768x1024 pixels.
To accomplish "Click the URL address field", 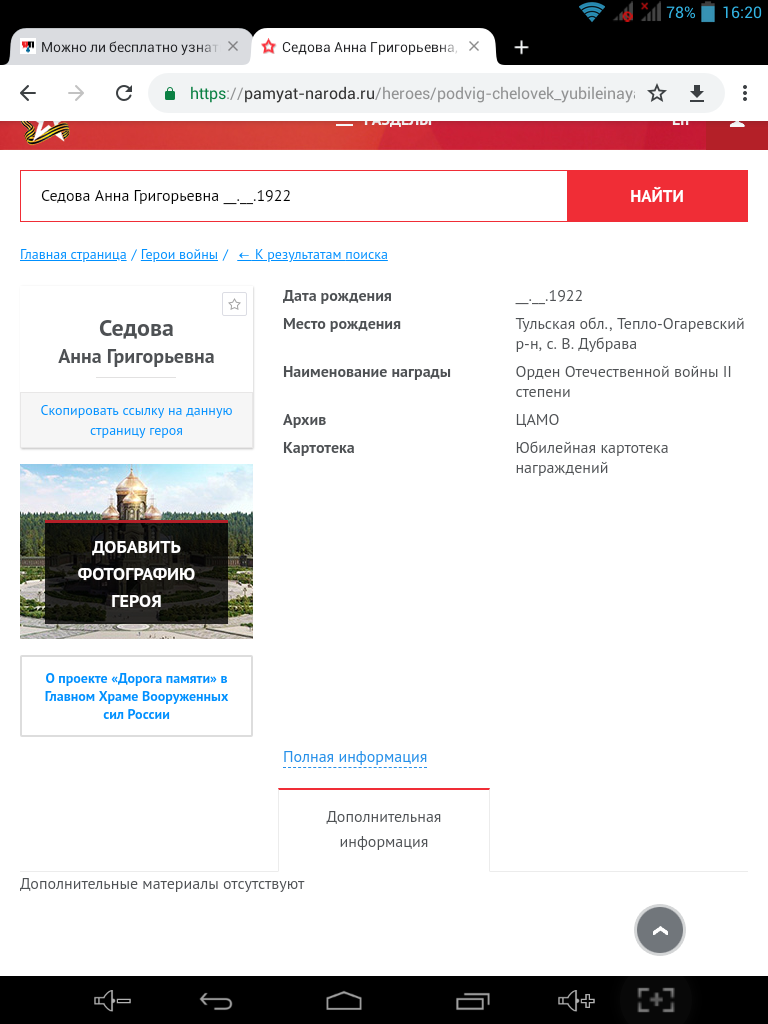I will click(x=411, y=93).
